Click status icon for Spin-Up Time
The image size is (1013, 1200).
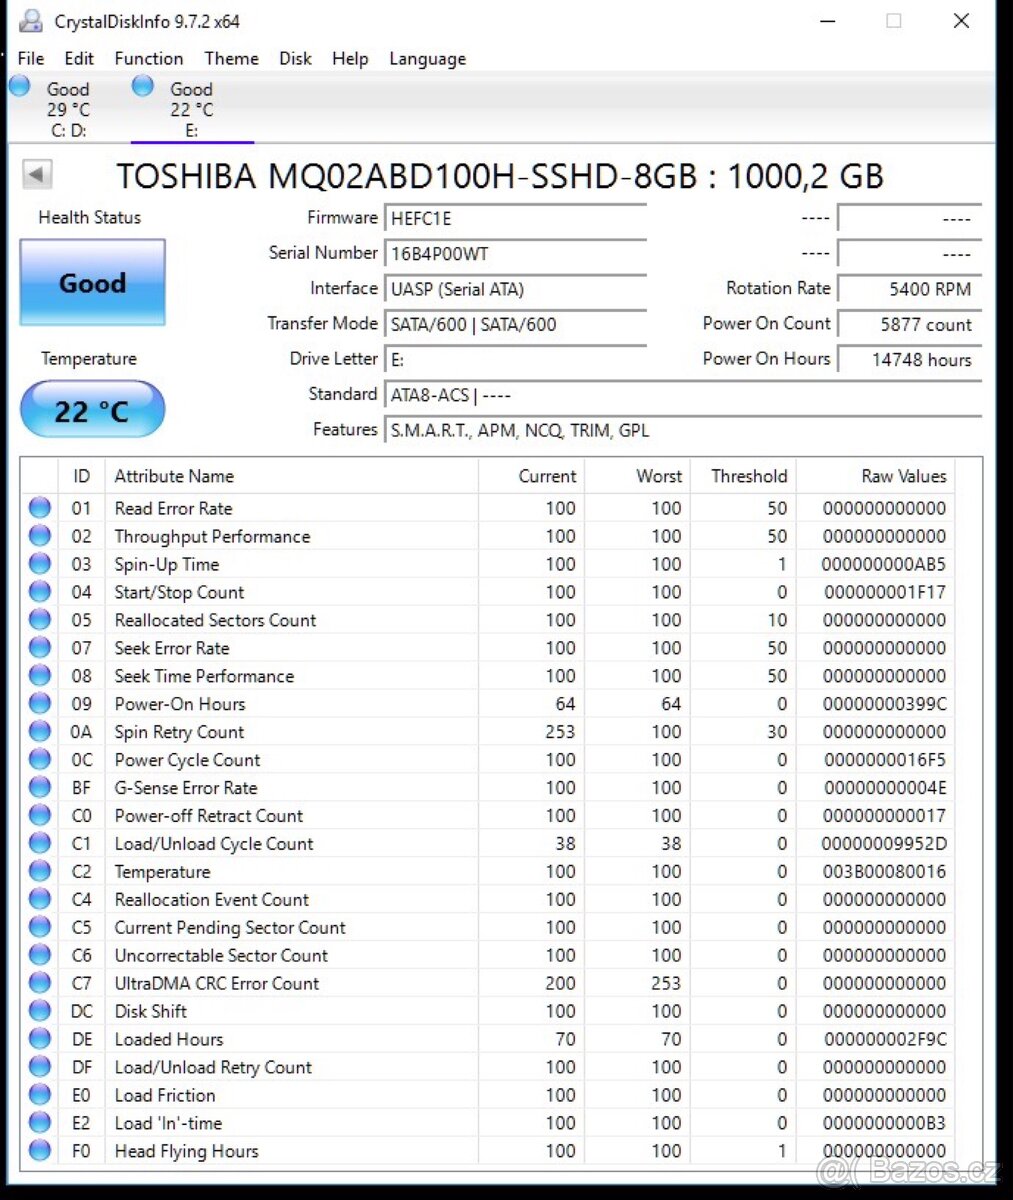click(40, 563)
